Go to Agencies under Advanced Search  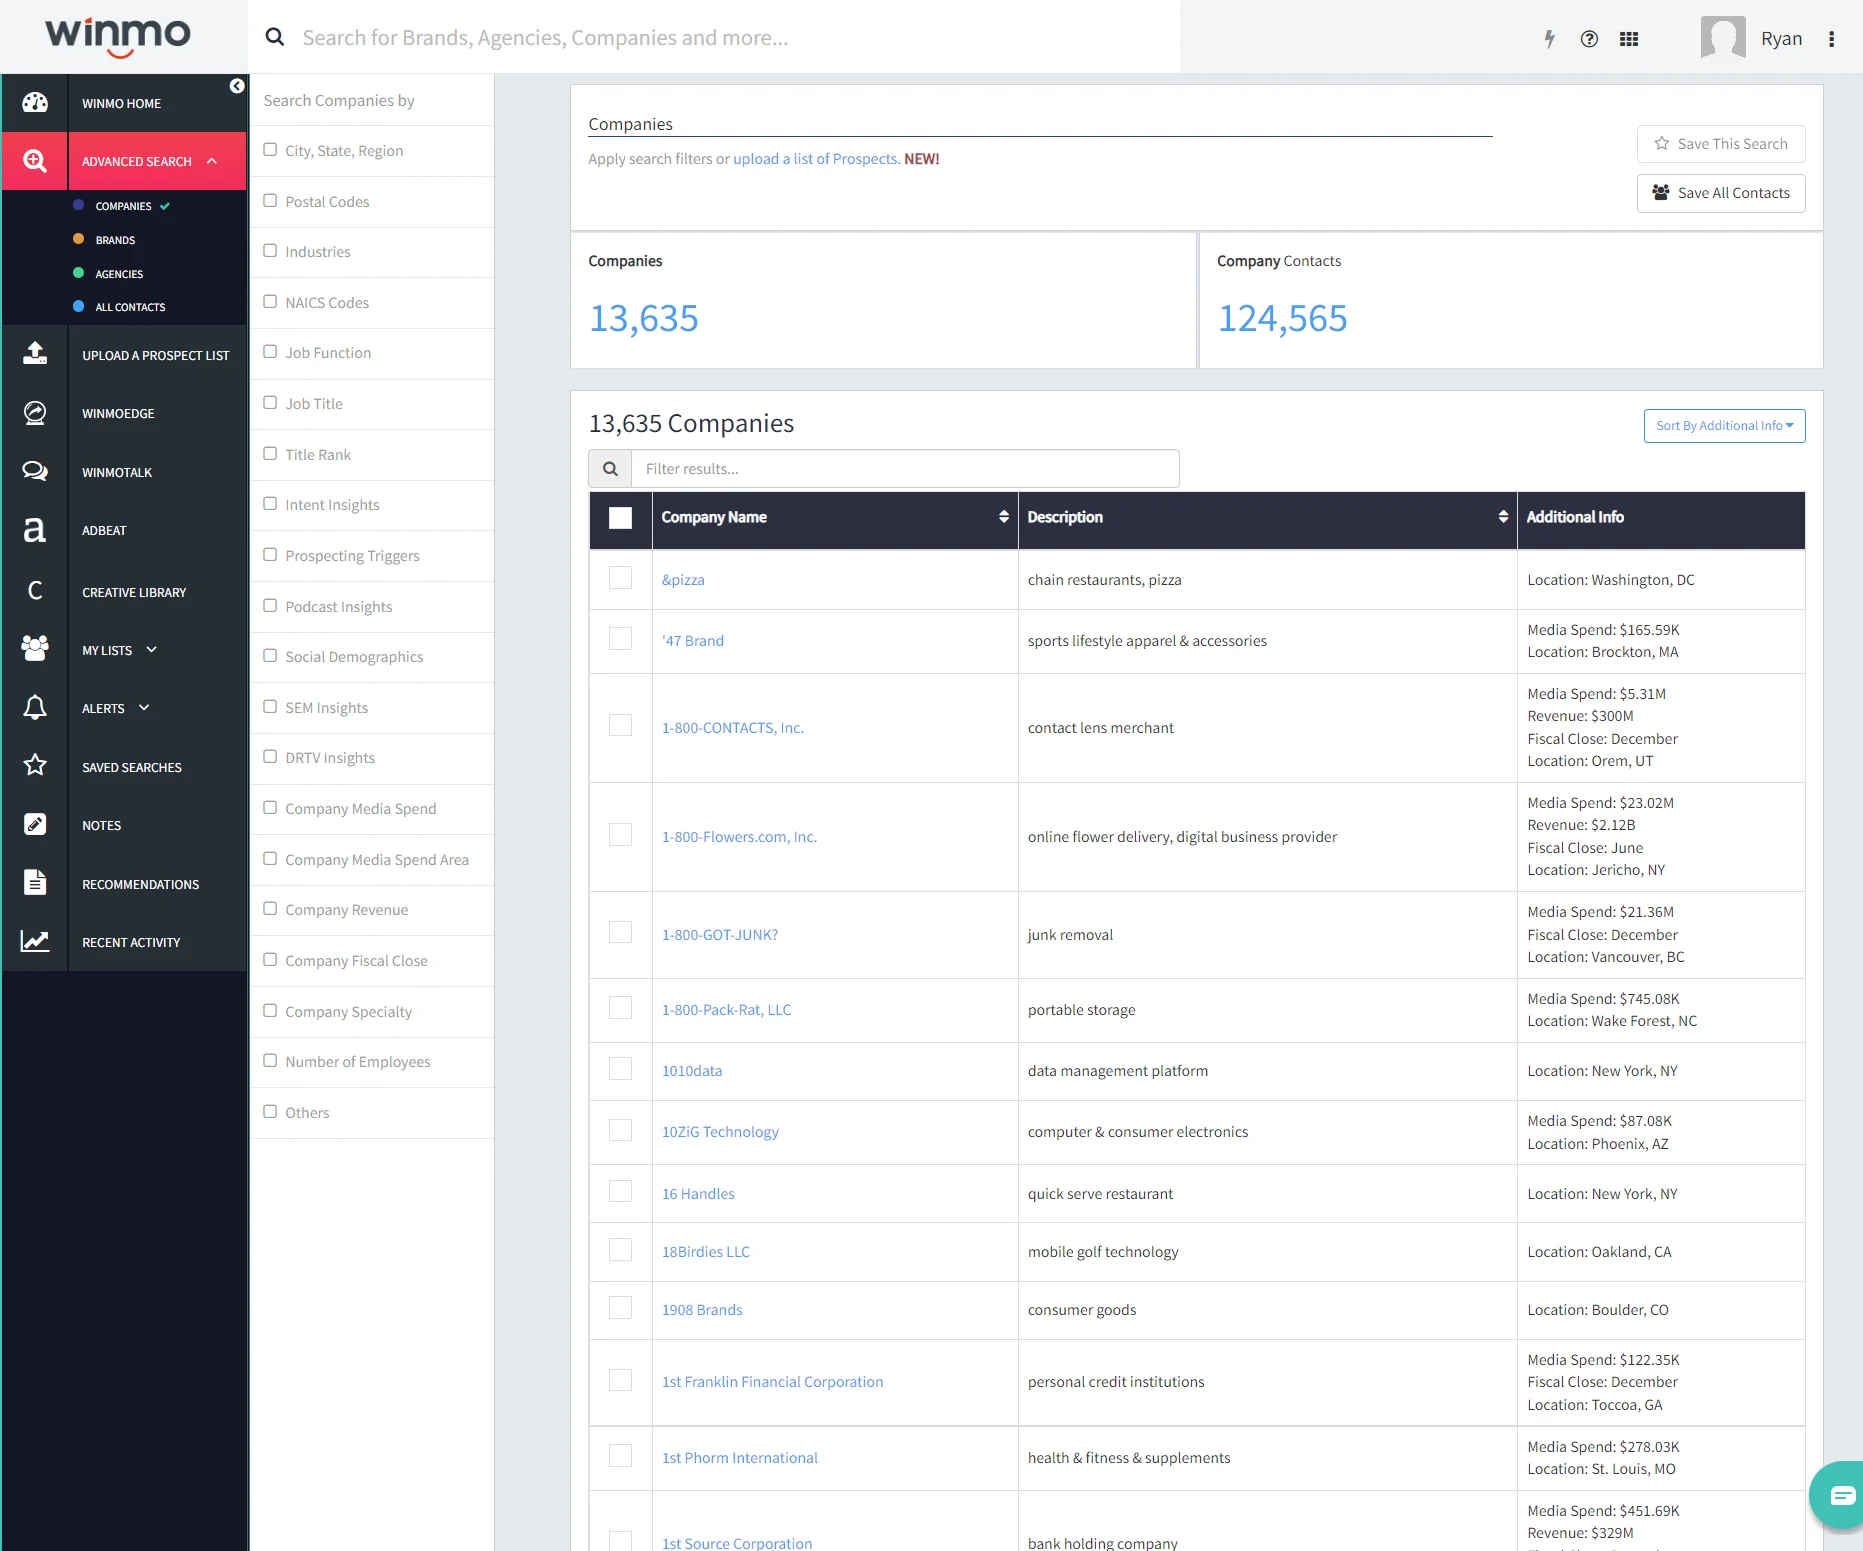point(119,274)
